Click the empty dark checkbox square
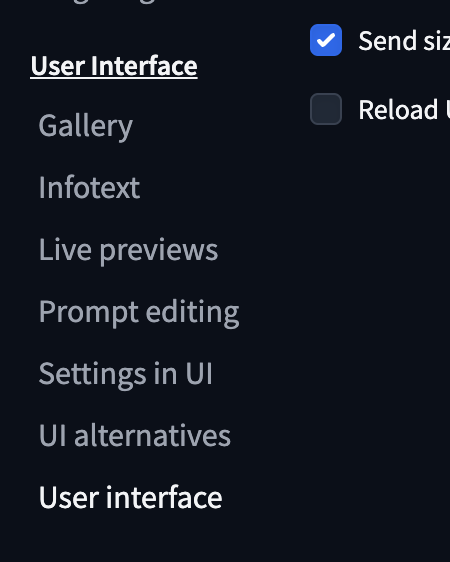450x562 pixels. point(326,109)
